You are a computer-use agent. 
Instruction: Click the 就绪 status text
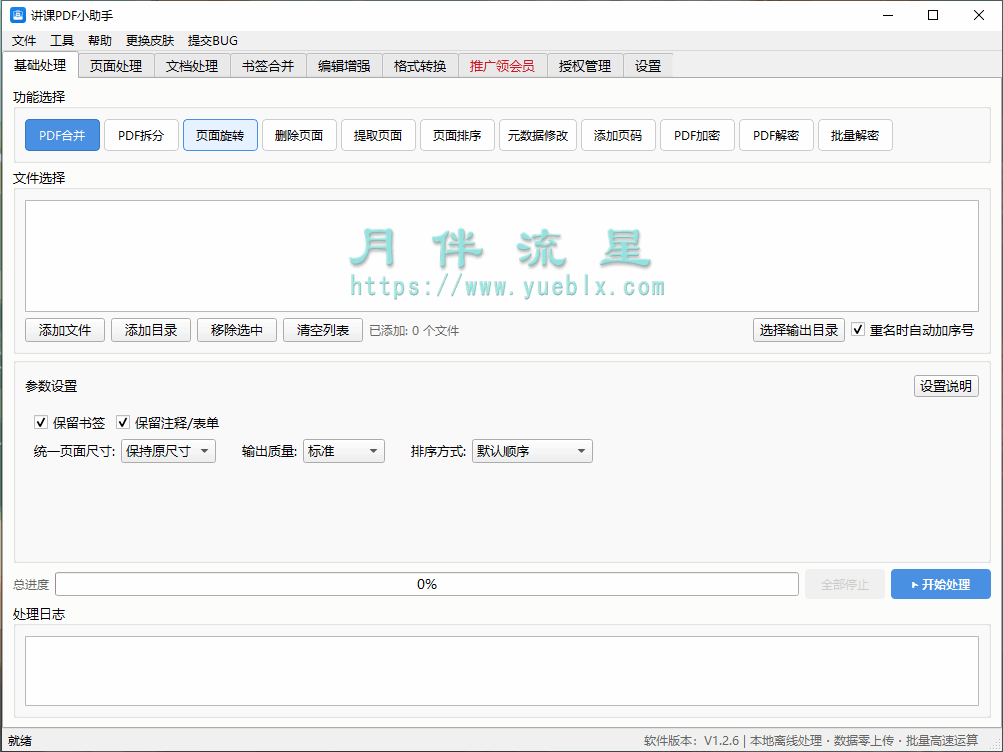pos(20,740)
